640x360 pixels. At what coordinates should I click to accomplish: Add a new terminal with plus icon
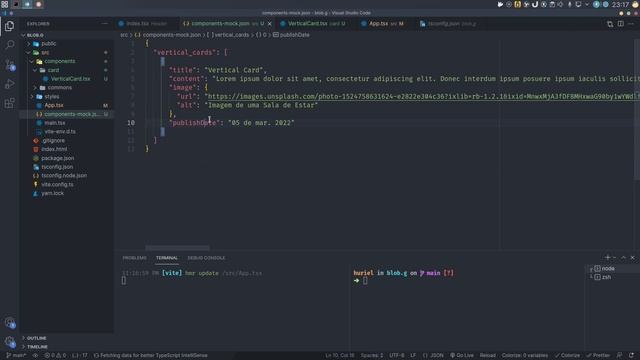607,258
